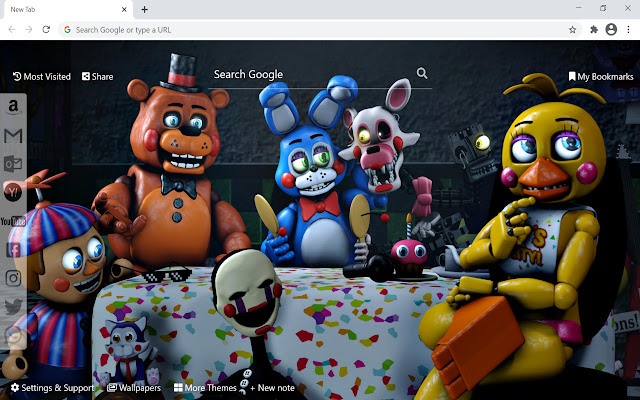Reload the page

tap(46, 29)
